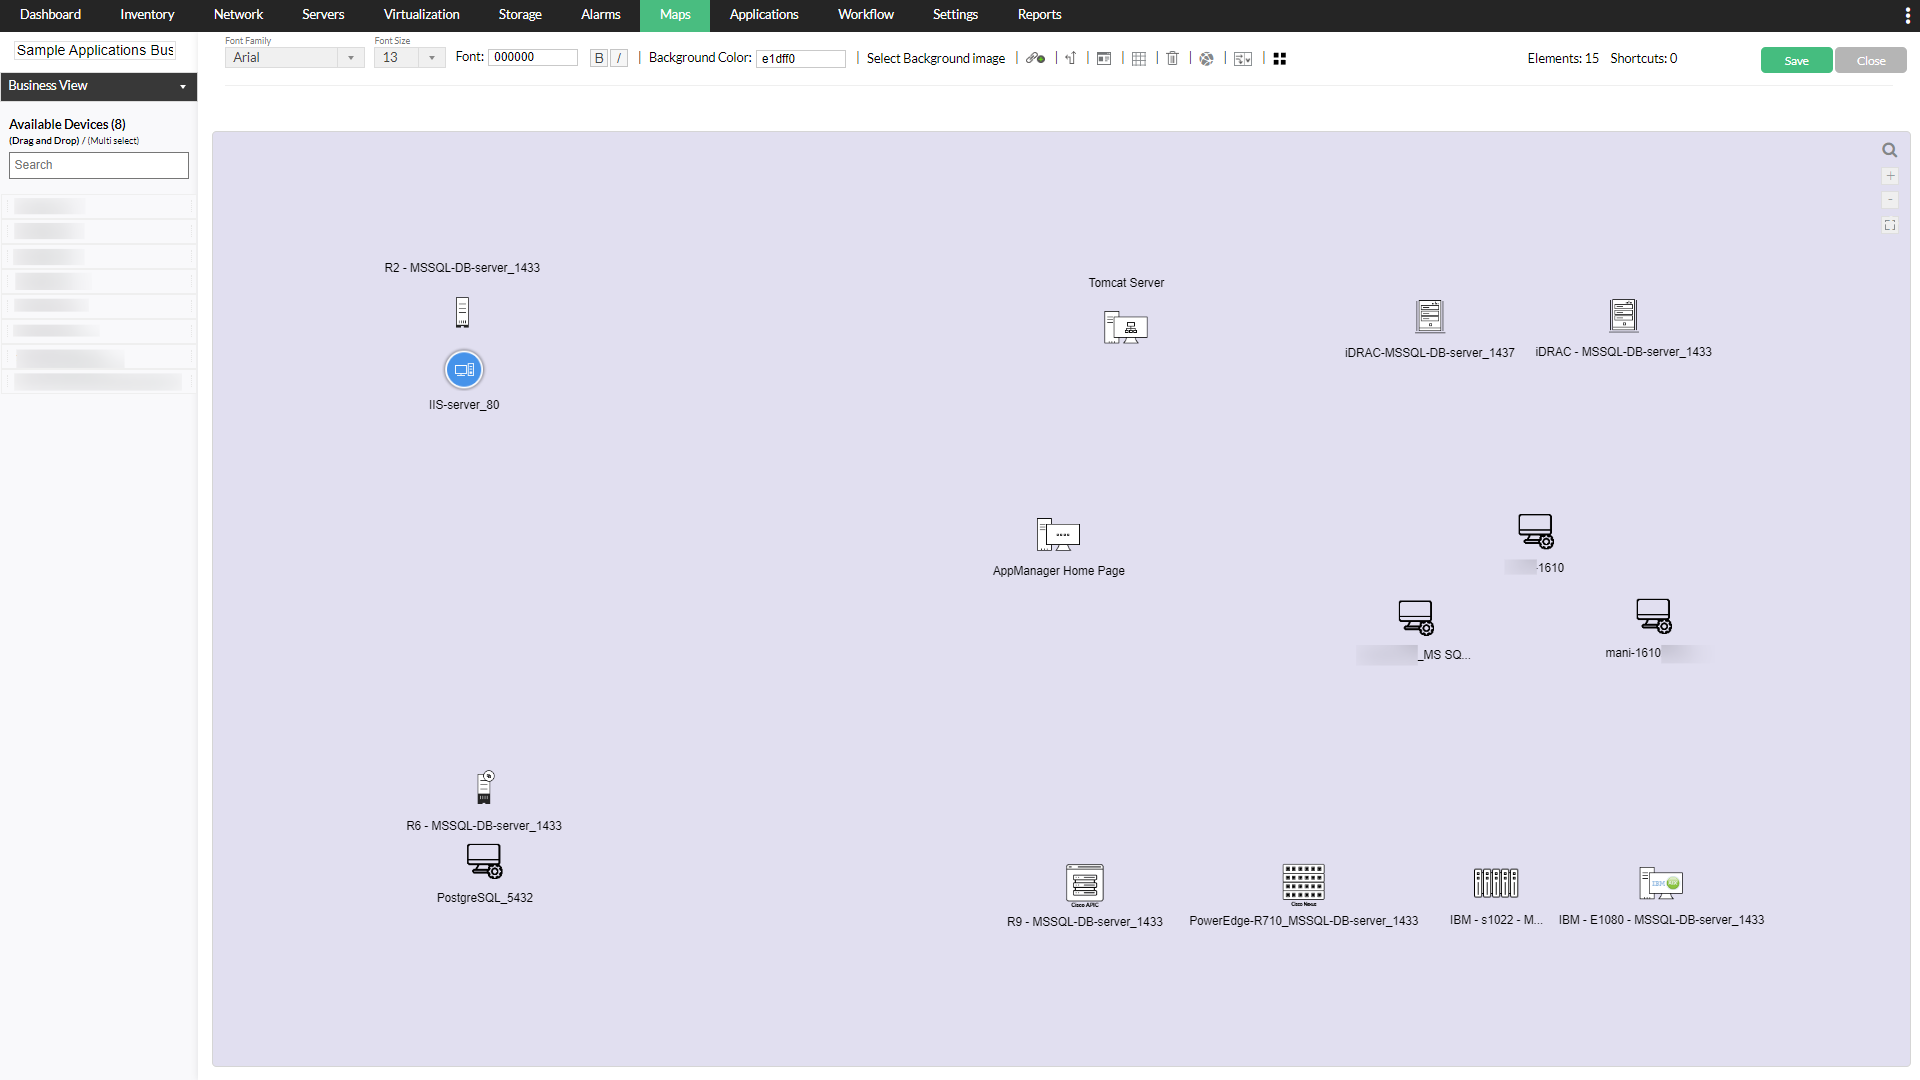The height and width of the screenshot is (1080, 1920).
Task: Open the Font Family dropdown
Action: [x=294, y=58]
